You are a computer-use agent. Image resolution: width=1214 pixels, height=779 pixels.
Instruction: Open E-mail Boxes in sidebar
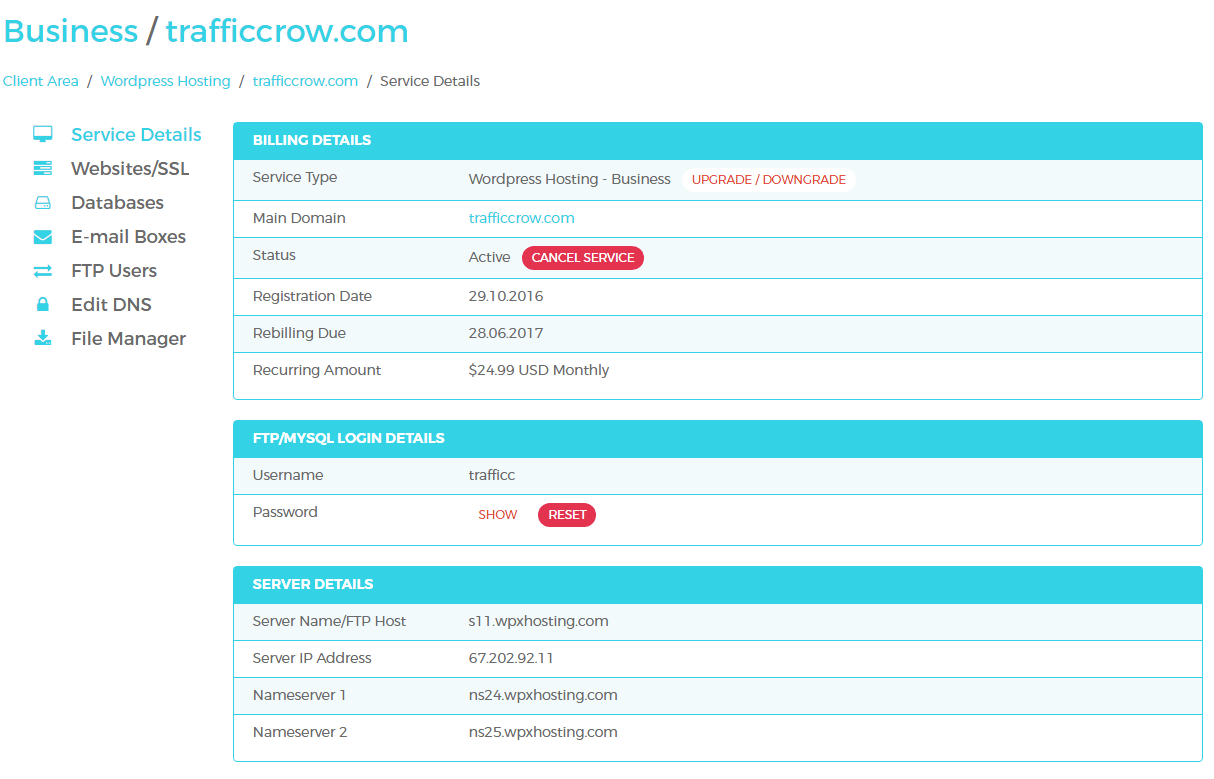128,237
